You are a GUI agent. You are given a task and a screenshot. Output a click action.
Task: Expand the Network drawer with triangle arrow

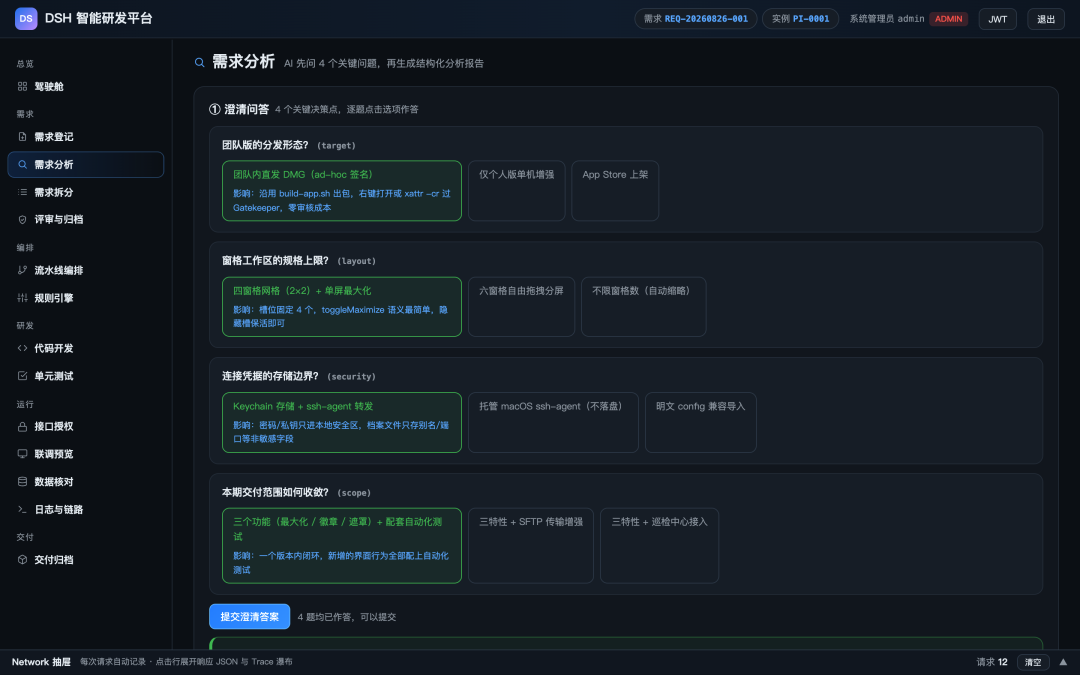click(1063, 662)
